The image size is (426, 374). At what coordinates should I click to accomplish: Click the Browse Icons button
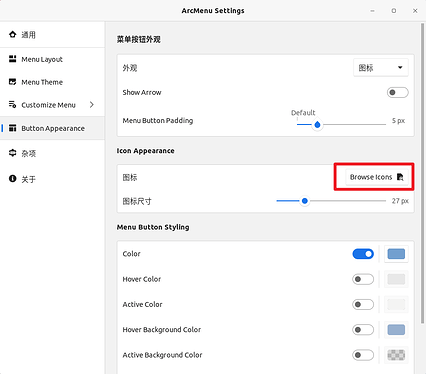pyautogui.click(x=377, y=177)
